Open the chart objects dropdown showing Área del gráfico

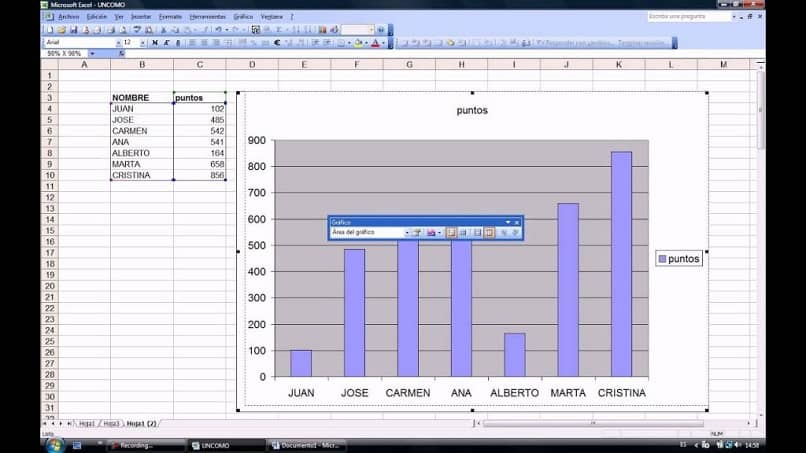[406, 232]
